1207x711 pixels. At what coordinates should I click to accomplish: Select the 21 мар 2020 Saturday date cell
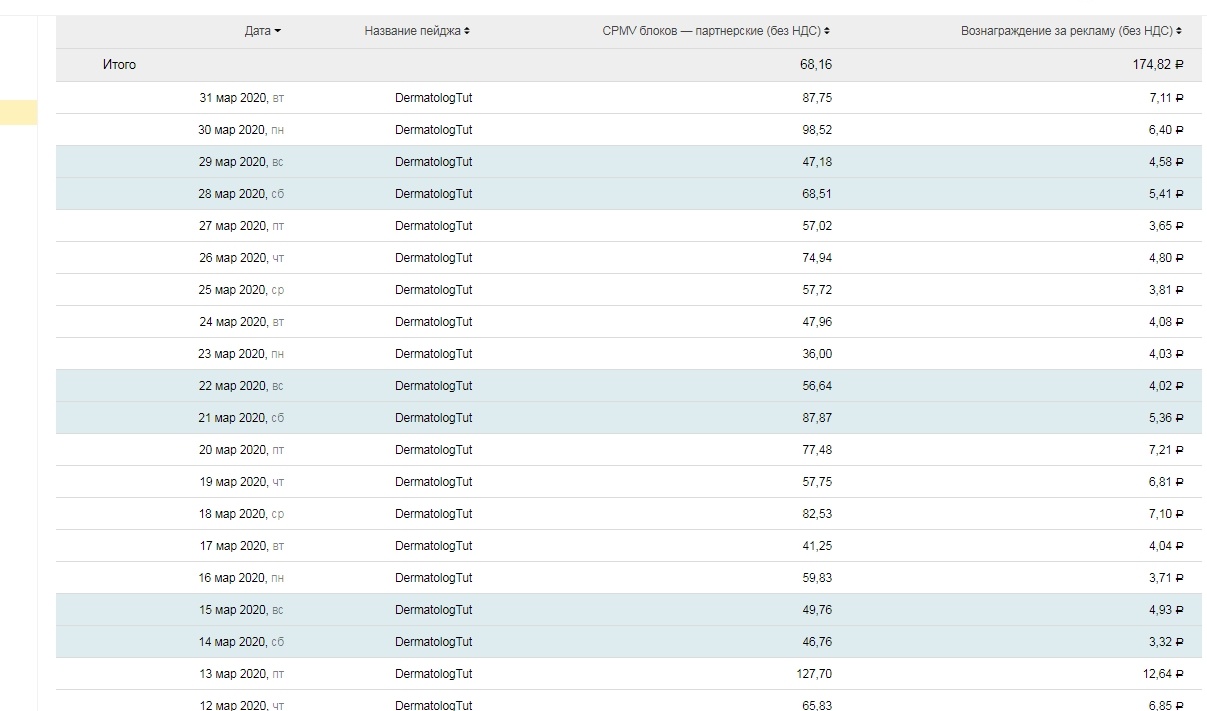(x=241, y=418)
